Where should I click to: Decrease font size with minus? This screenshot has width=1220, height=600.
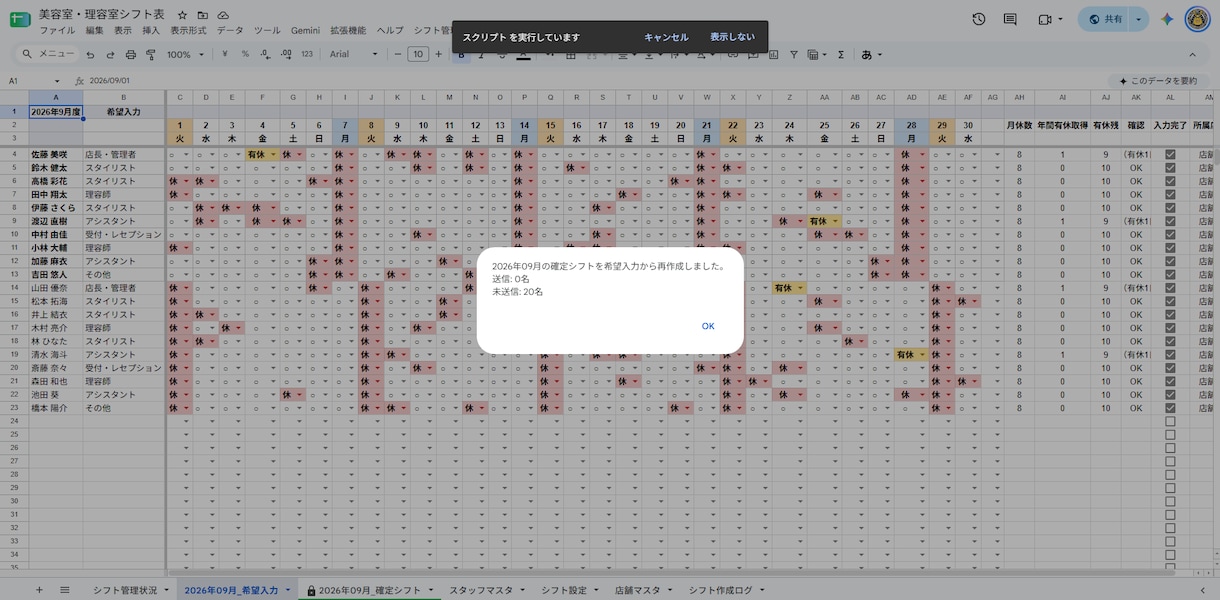(398, 54)
